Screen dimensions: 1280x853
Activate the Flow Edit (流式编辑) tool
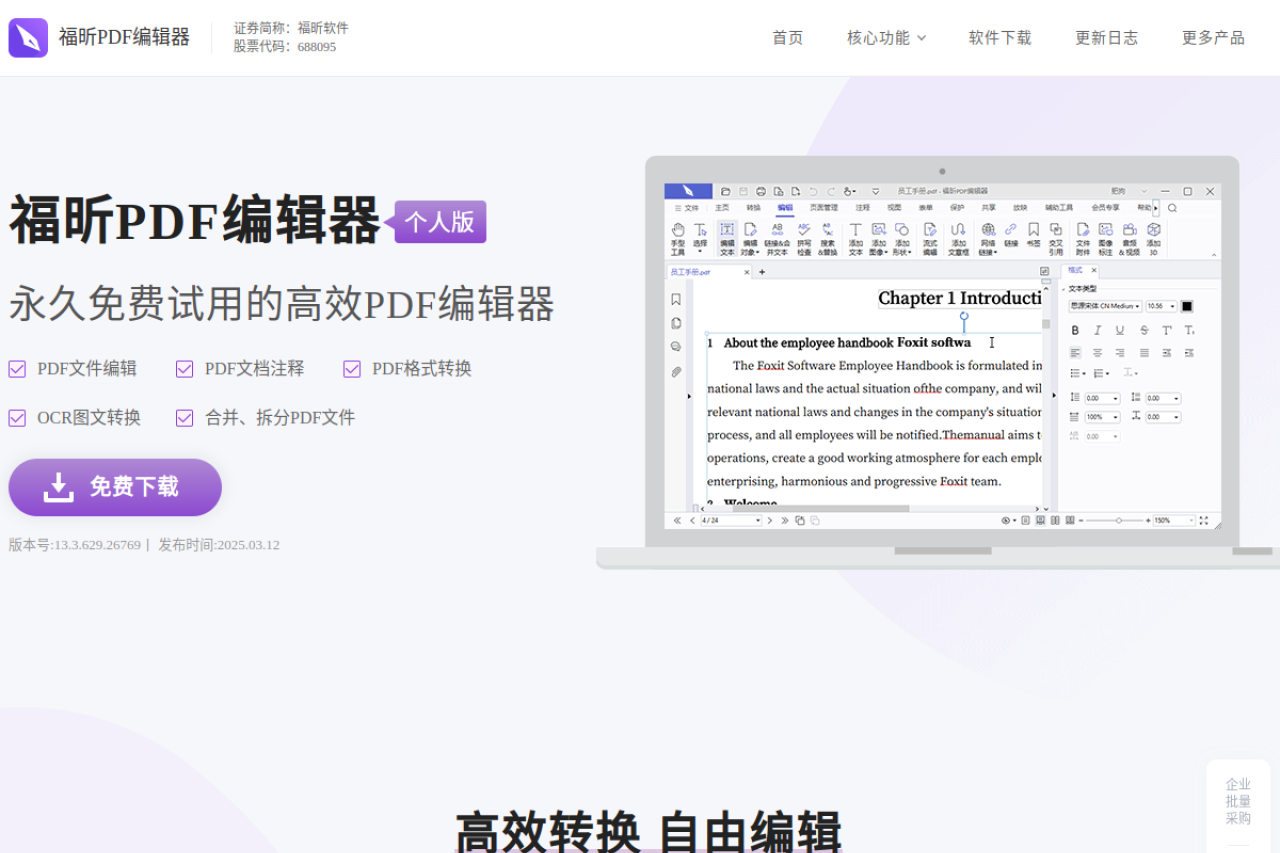930,239
